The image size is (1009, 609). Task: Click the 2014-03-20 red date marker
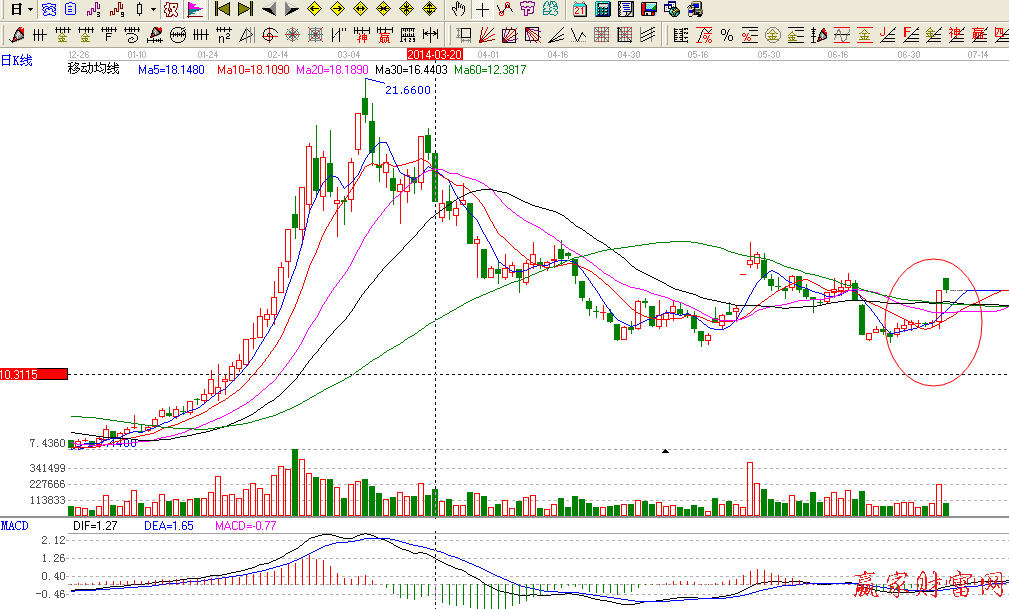point(435,52)
